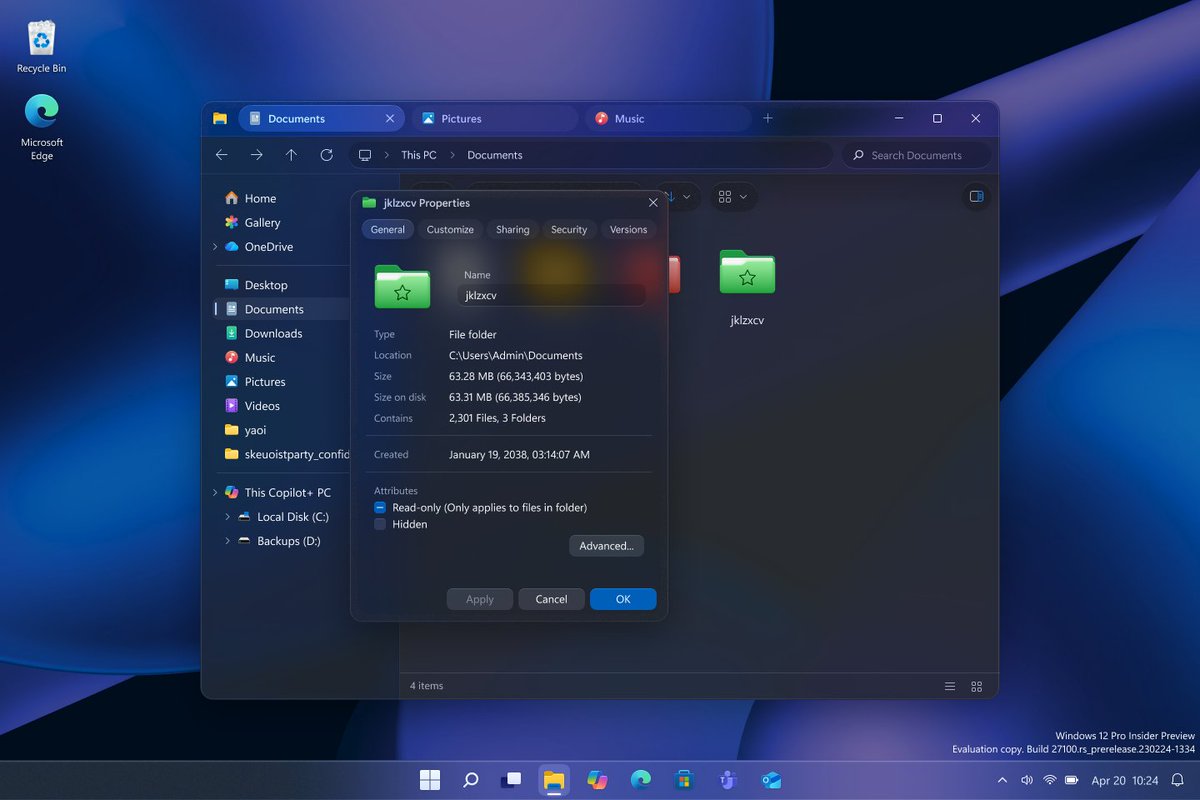Open the Versions tab in Properties

tap(629, 229)
